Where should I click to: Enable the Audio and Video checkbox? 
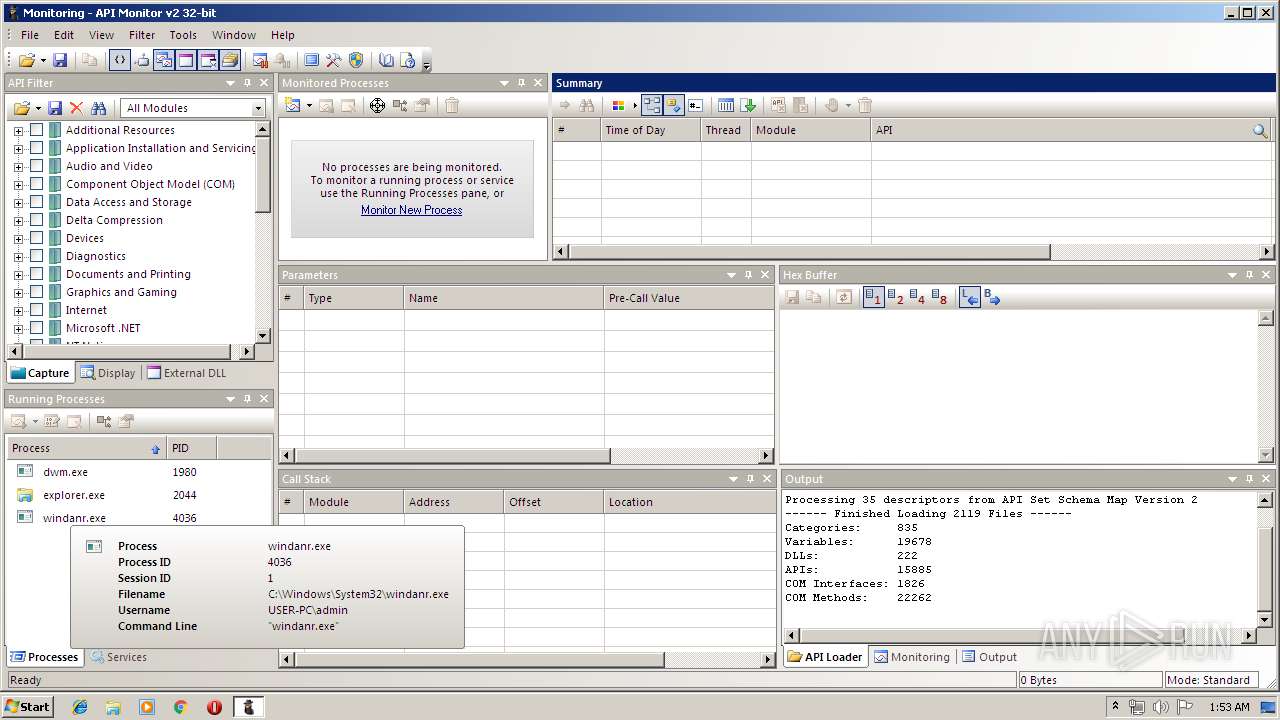coord(37,166)
